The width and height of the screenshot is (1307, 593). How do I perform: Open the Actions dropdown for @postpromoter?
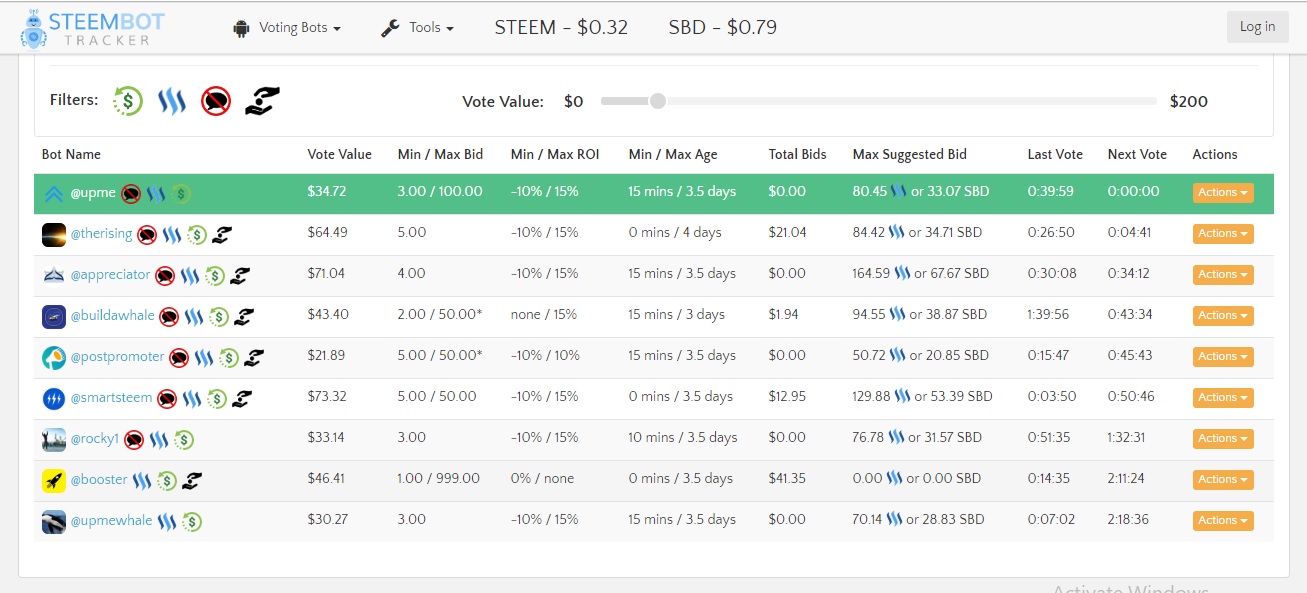(1222, 356)
